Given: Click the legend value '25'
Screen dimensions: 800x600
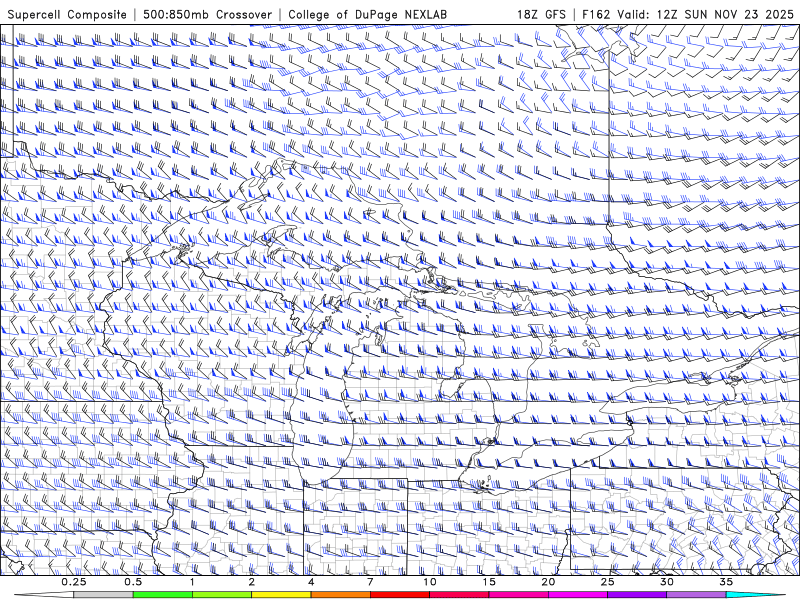Looking at the screenshot, I should [x=607, y=582].
